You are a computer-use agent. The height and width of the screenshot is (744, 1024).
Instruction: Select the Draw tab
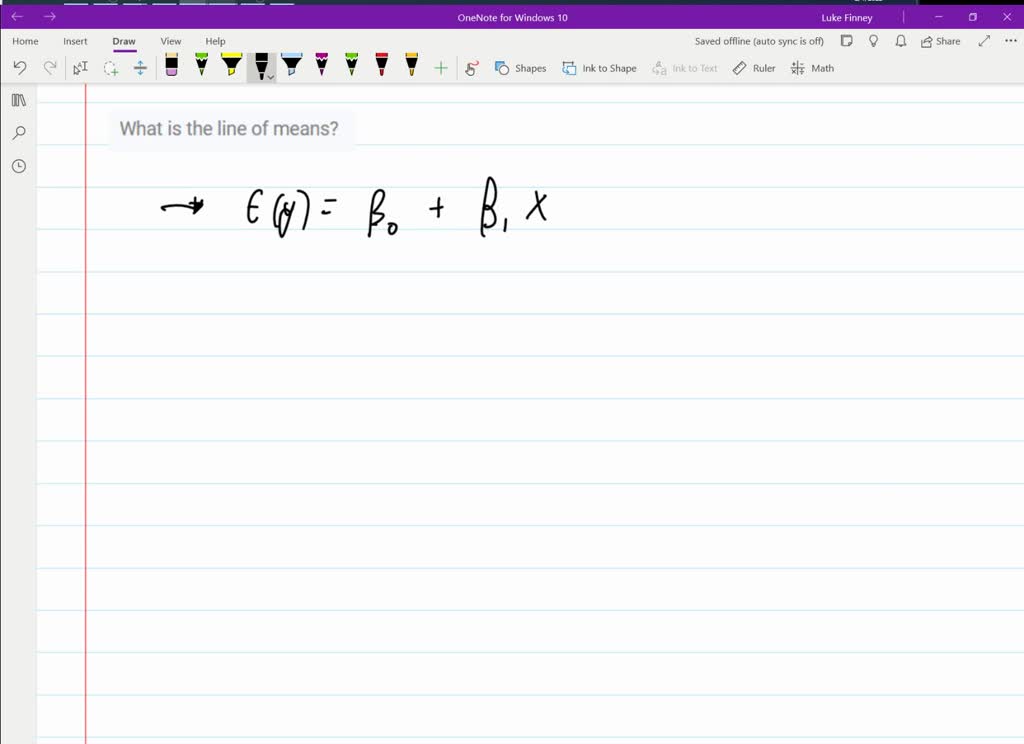tap(124, 41)
